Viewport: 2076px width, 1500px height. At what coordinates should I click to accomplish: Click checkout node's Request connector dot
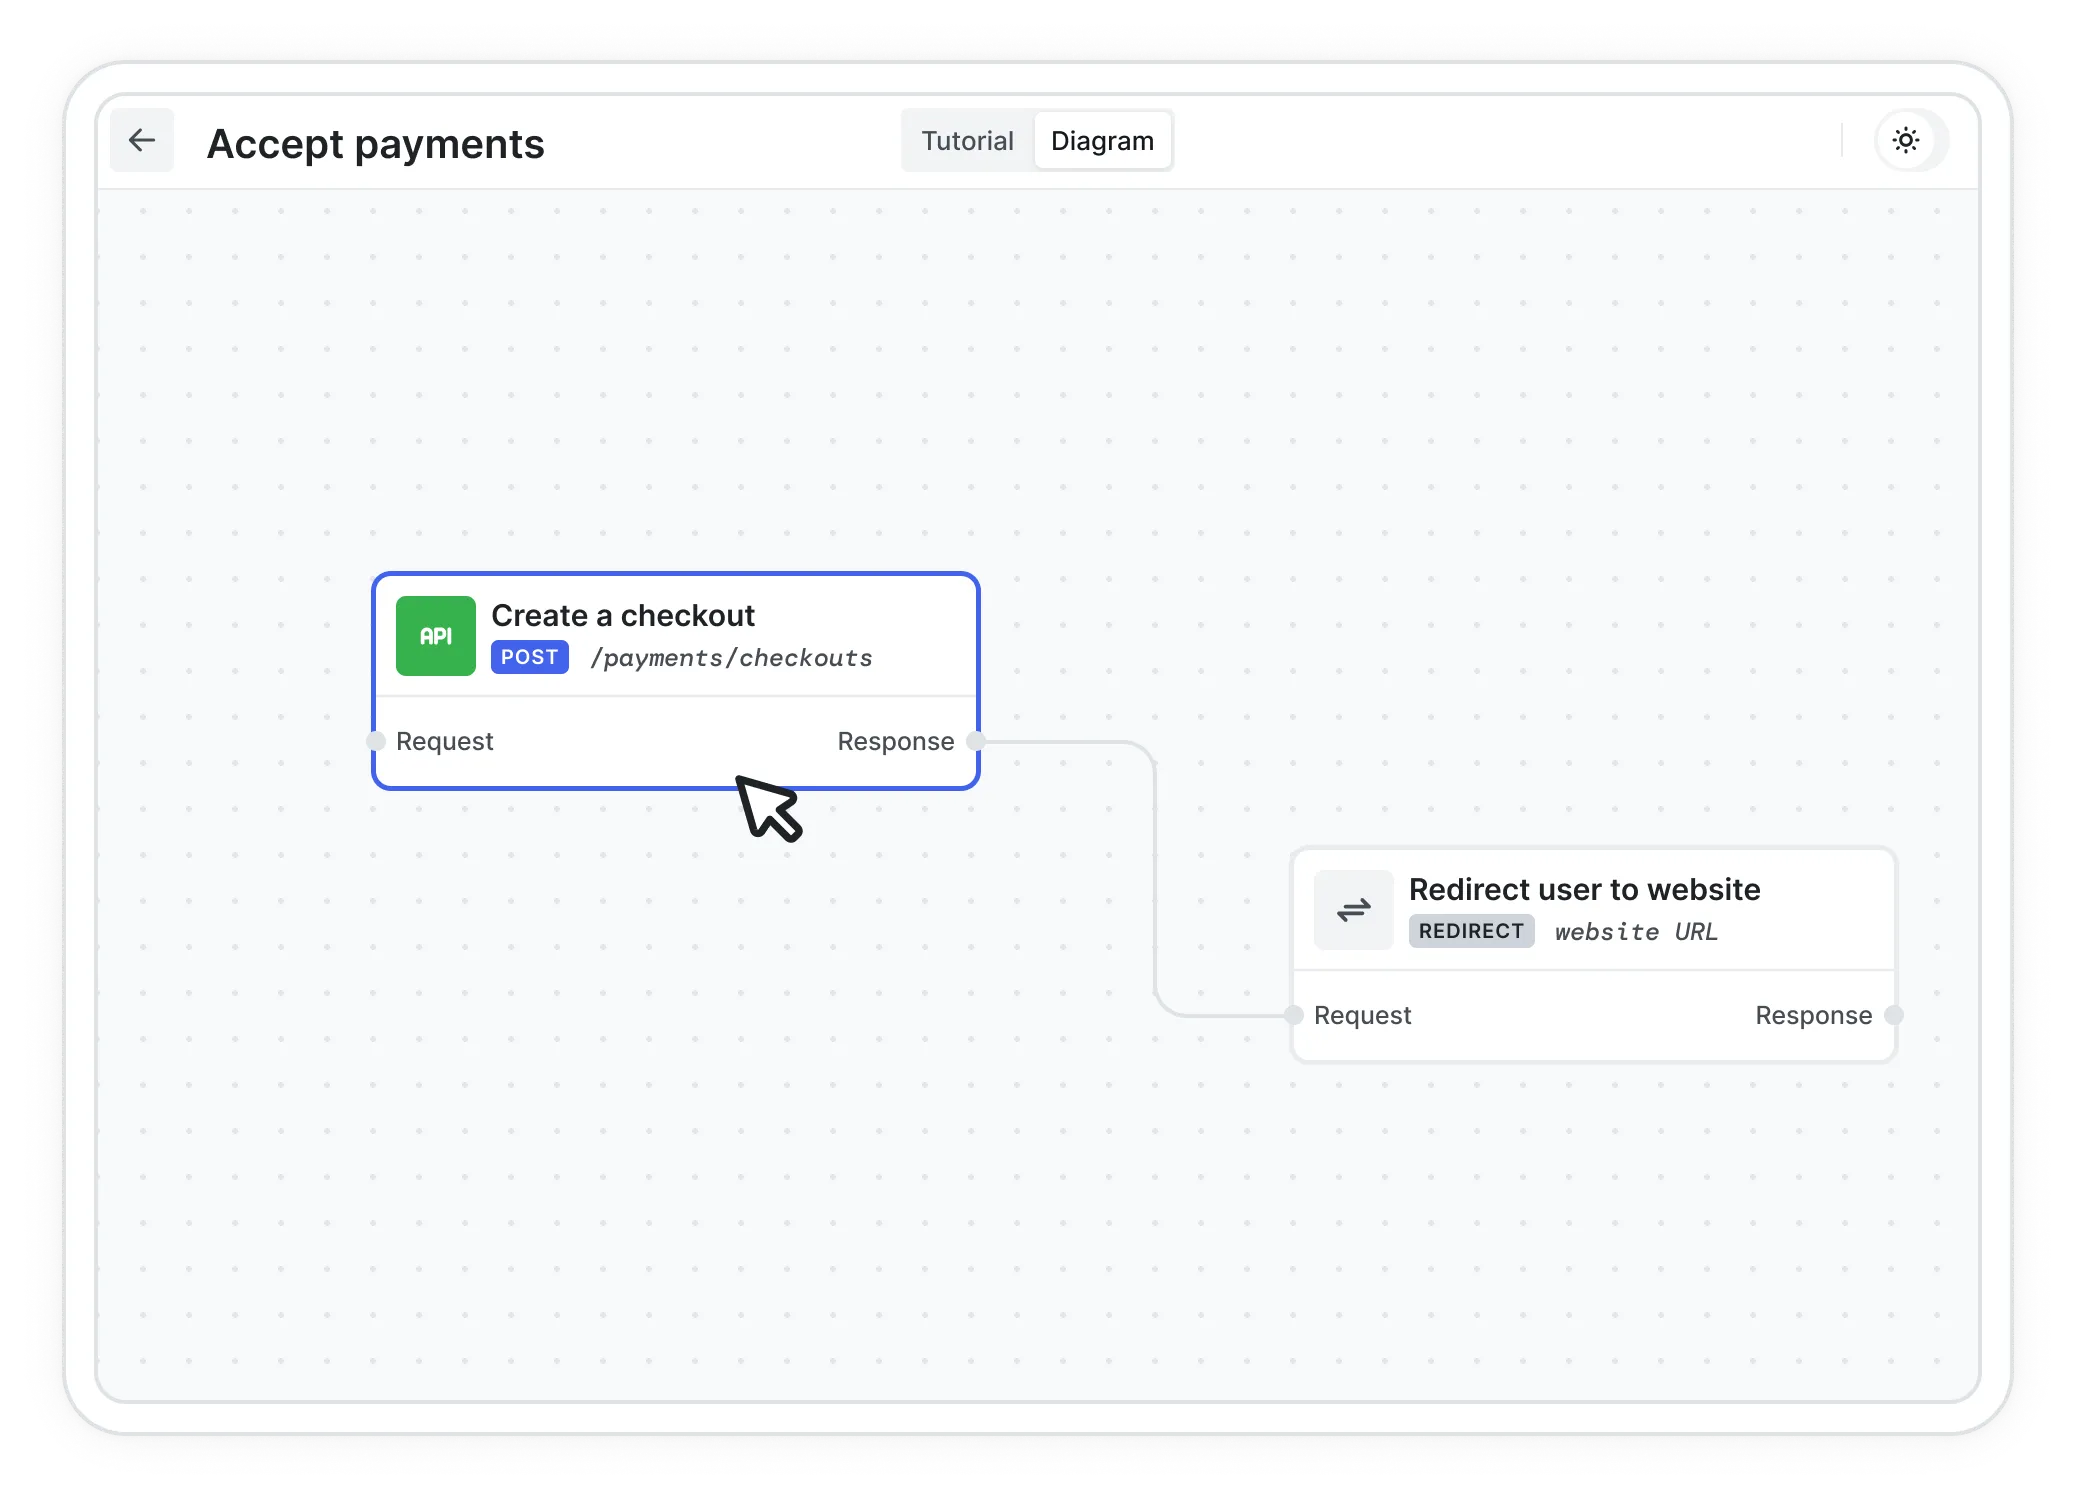pyautogui.click(x=376, y=741)
